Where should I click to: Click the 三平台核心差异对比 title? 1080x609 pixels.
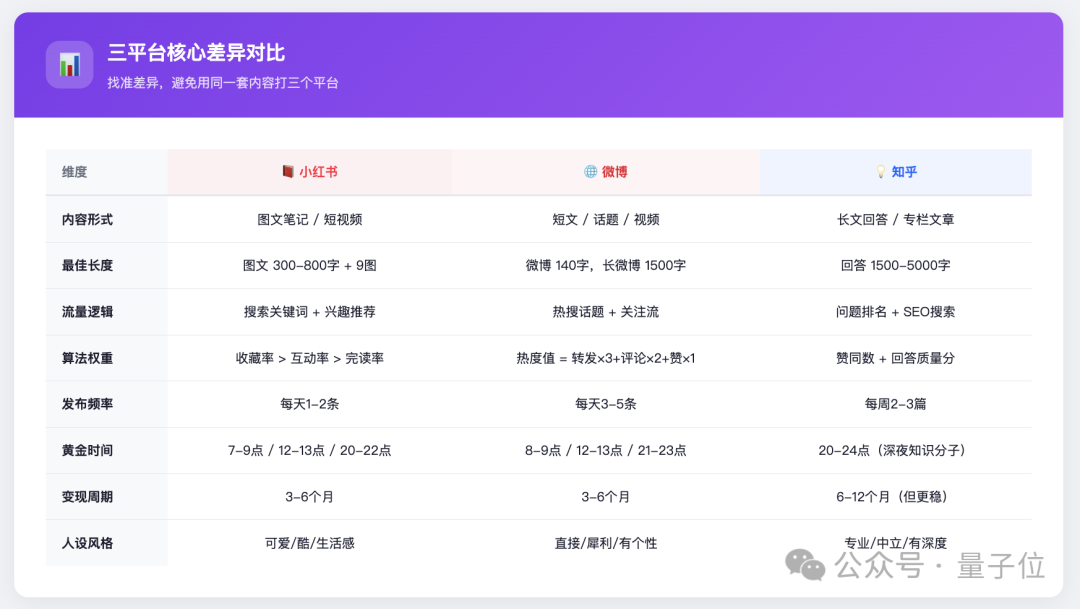pos(197,52)
